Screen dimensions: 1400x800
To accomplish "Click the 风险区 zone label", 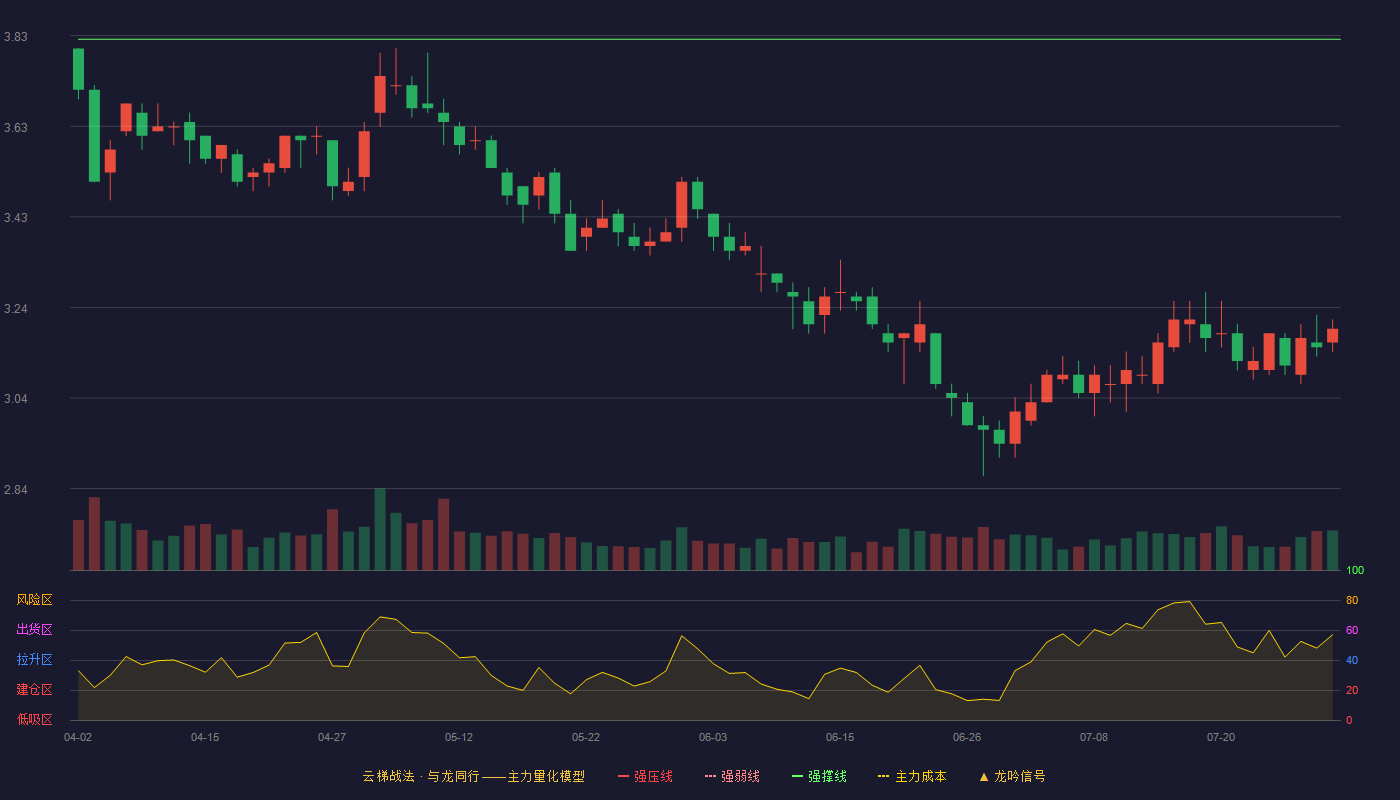I will (34, 600).
